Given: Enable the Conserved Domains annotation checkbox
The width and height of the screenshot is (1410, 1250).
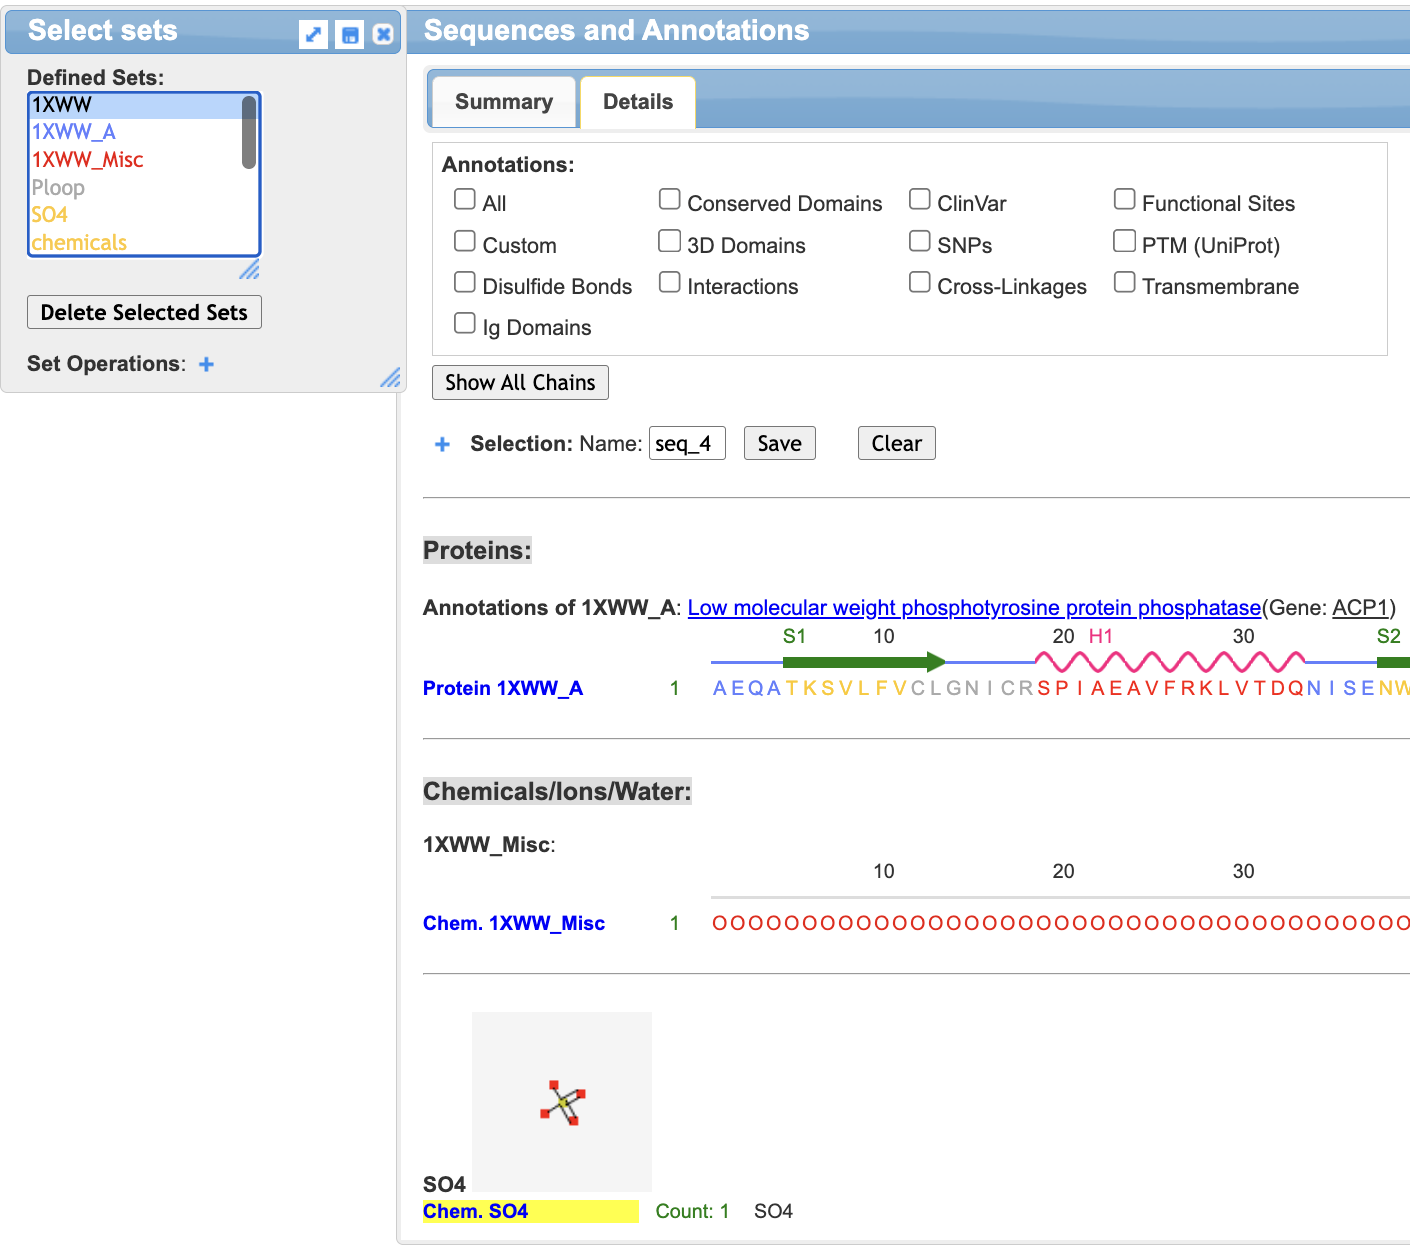Looking at the screenshot, I should tap(669, 200).
